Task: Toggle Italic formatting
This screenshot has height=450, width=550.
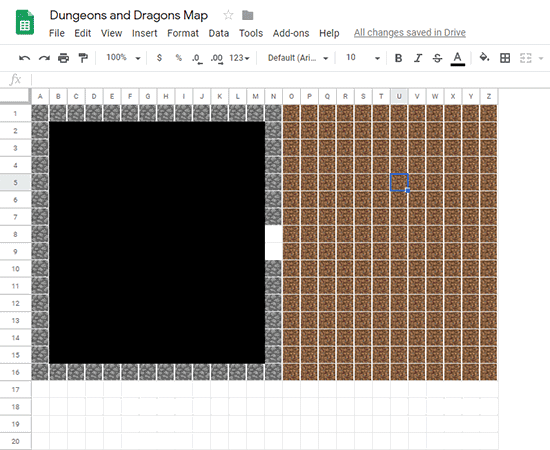Action: pos(417,58)
